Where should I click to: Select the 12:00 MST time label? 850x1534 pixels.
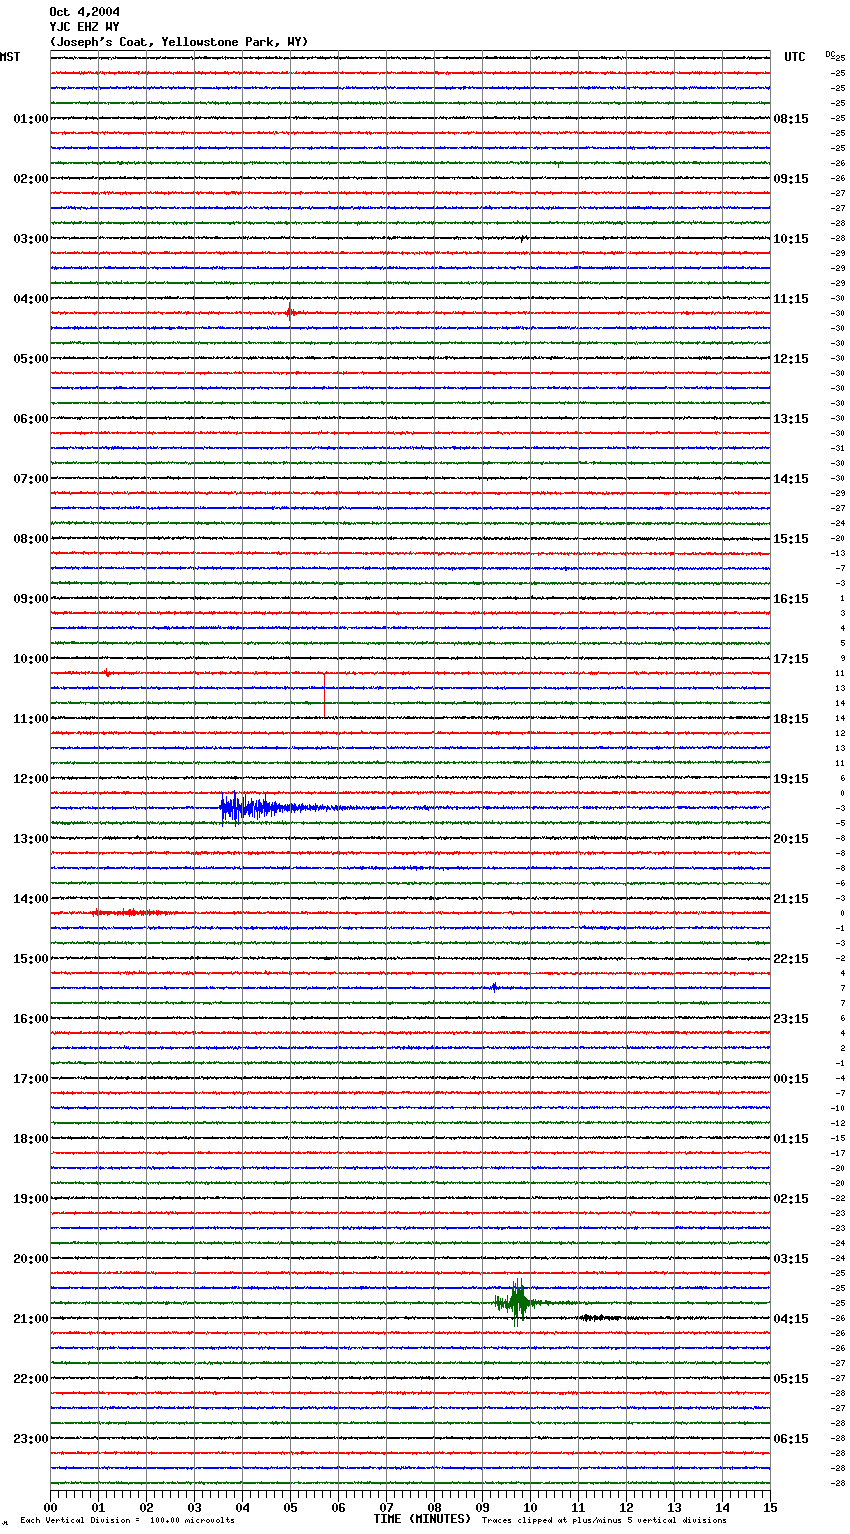coord(31,779)
